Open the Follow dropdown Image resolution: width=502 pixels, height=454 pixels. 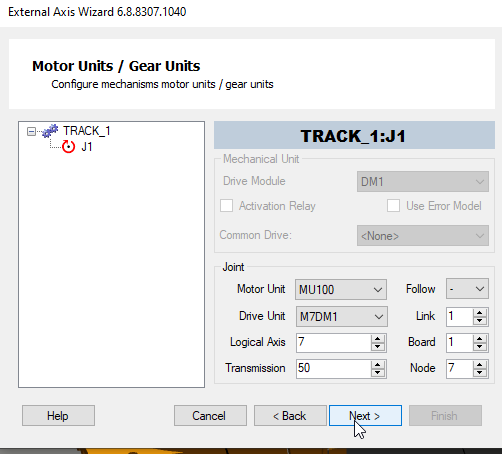click(467, 289)
